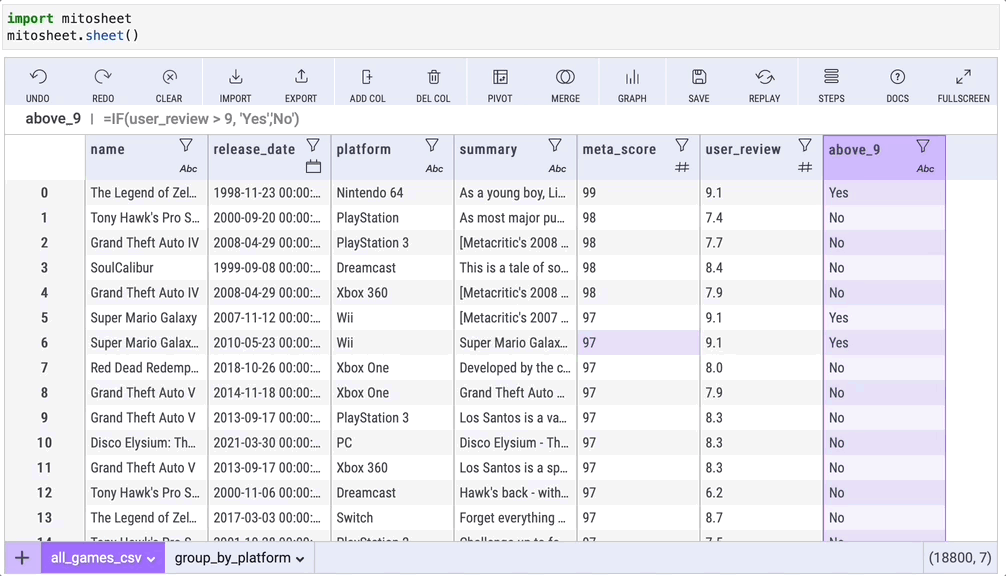Expand the group_by_platform tab dropdown arrow

tap(300, 559)
